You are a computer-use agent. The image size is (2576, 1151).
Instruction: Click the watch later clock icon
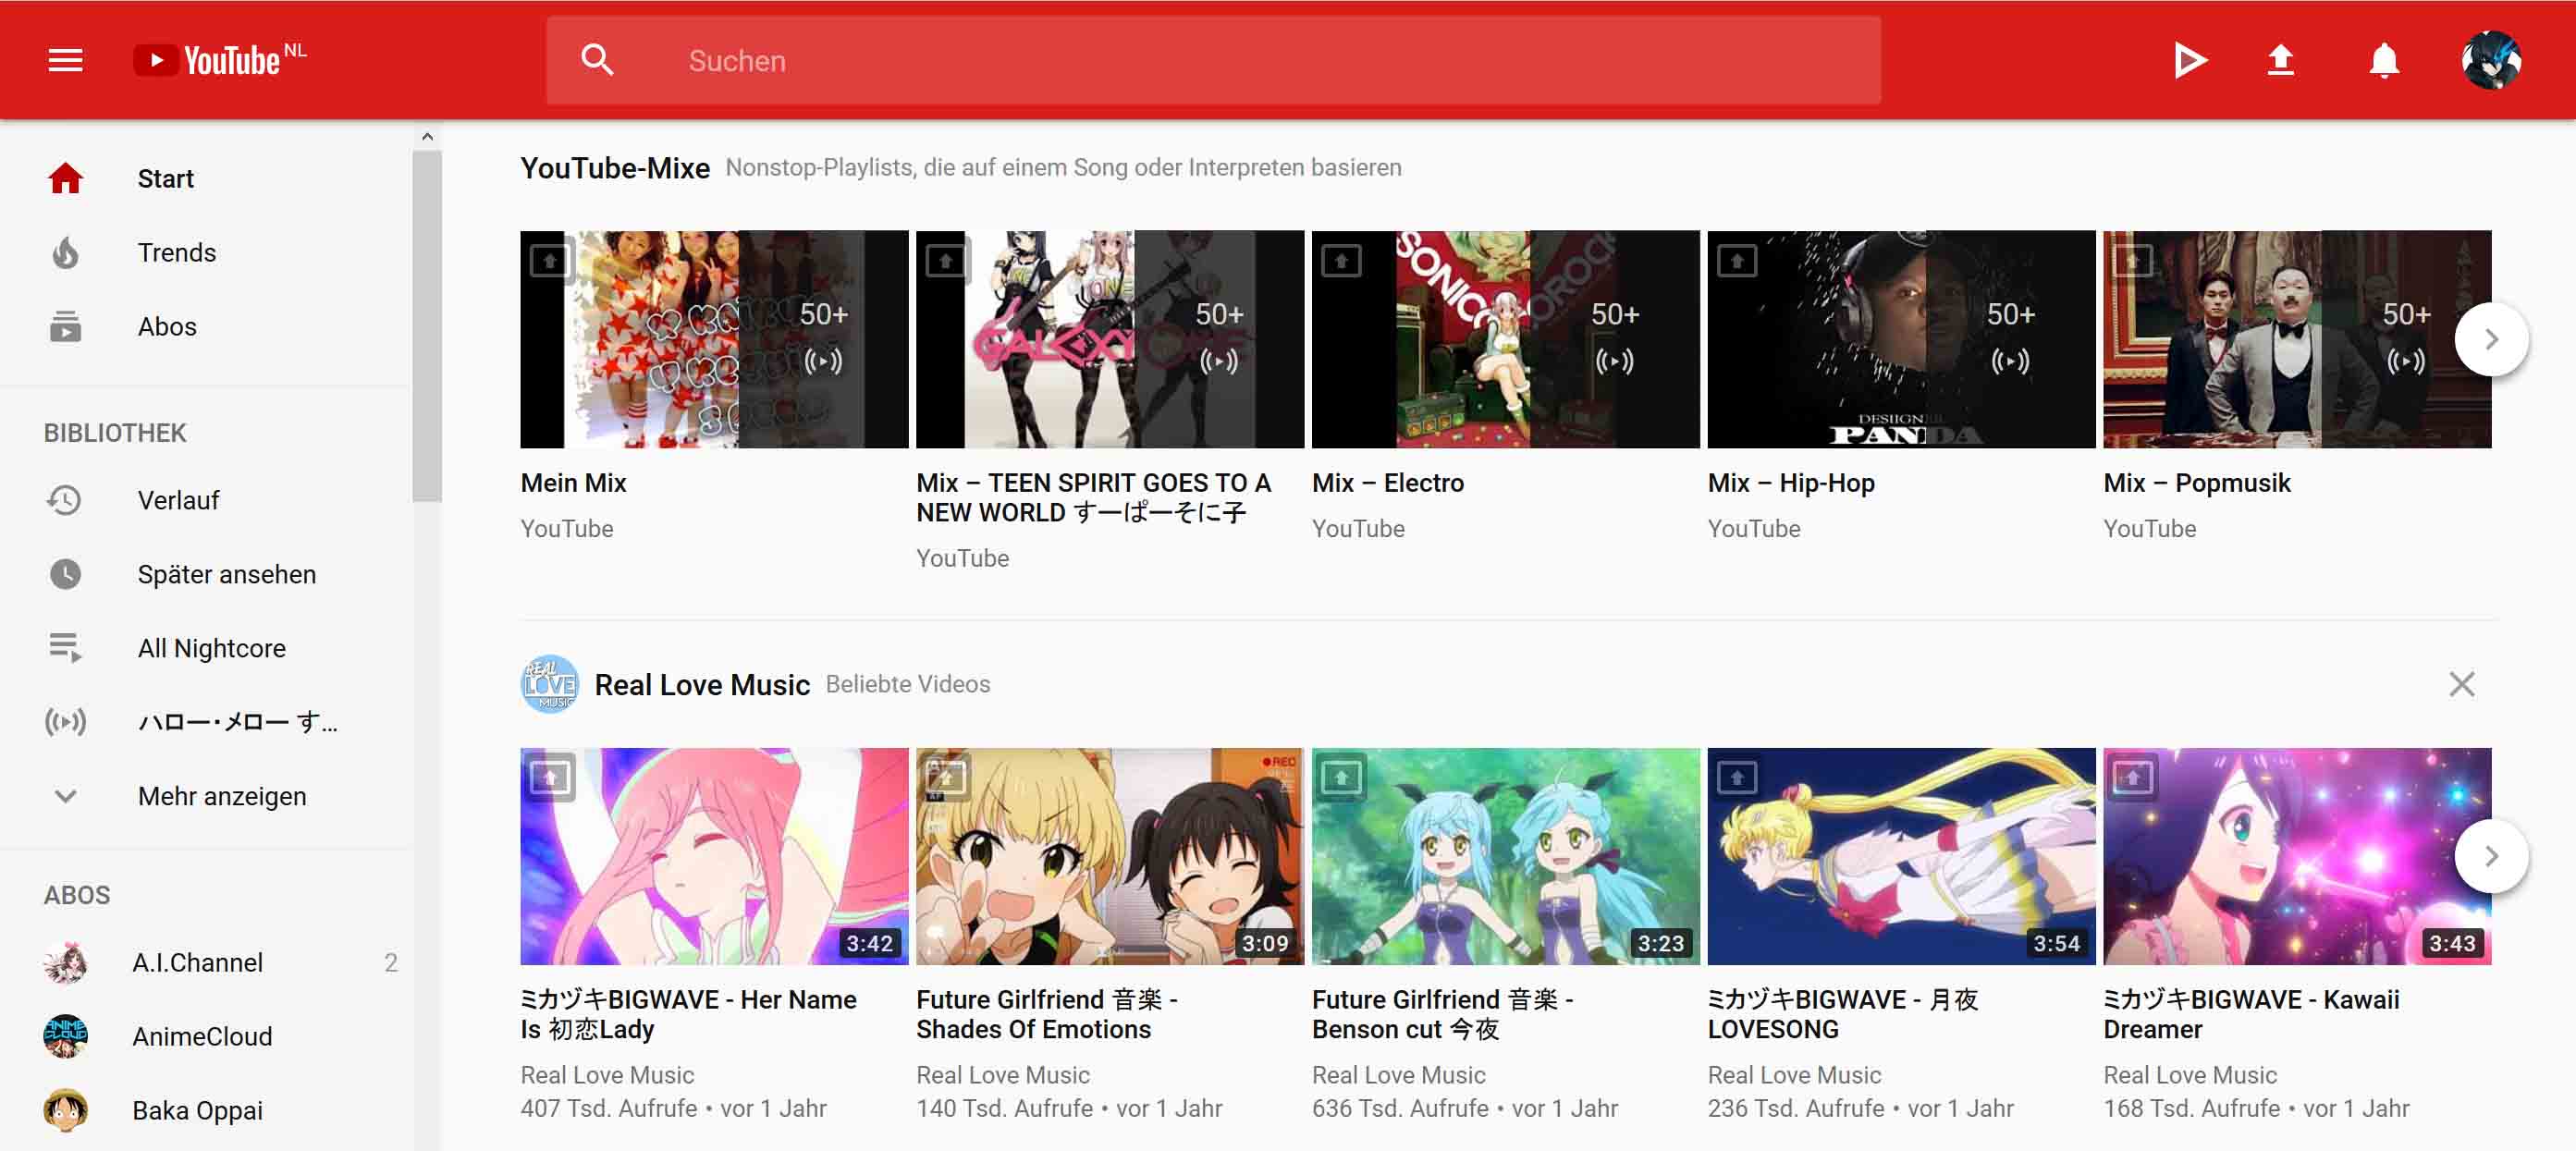tap(66, 574)
